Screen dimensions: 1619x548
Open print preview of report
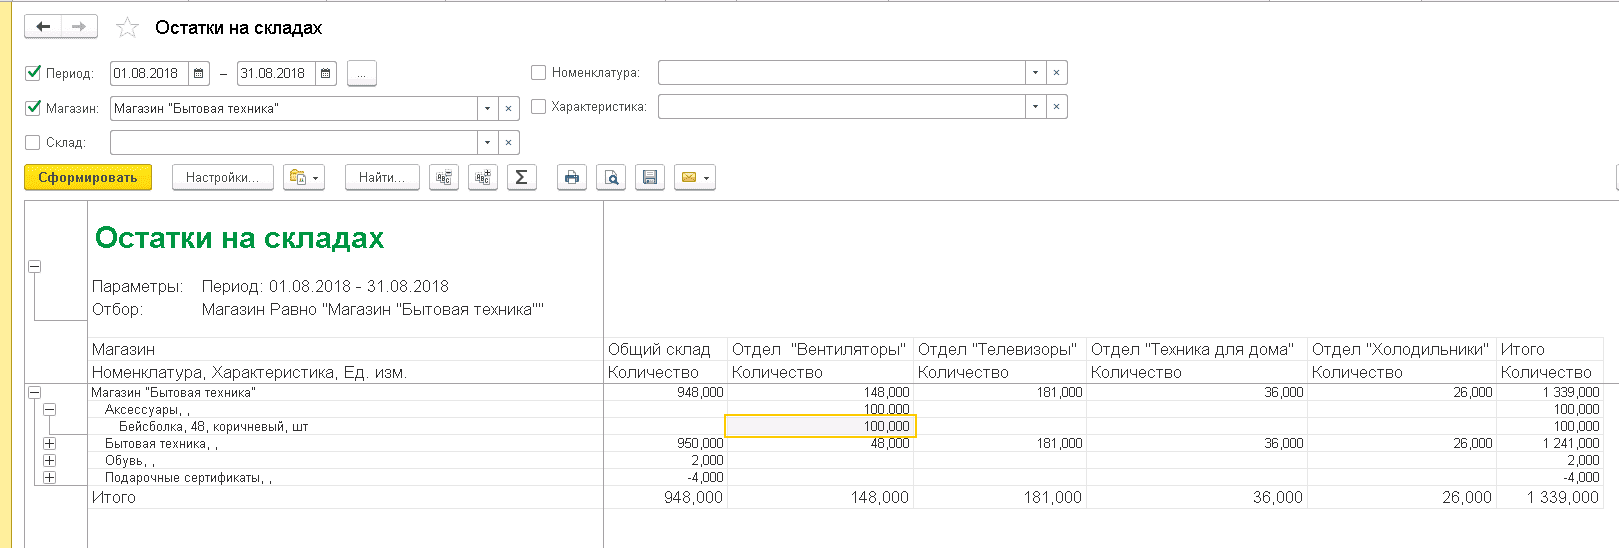pyautogui.click(x=611, y=177)
